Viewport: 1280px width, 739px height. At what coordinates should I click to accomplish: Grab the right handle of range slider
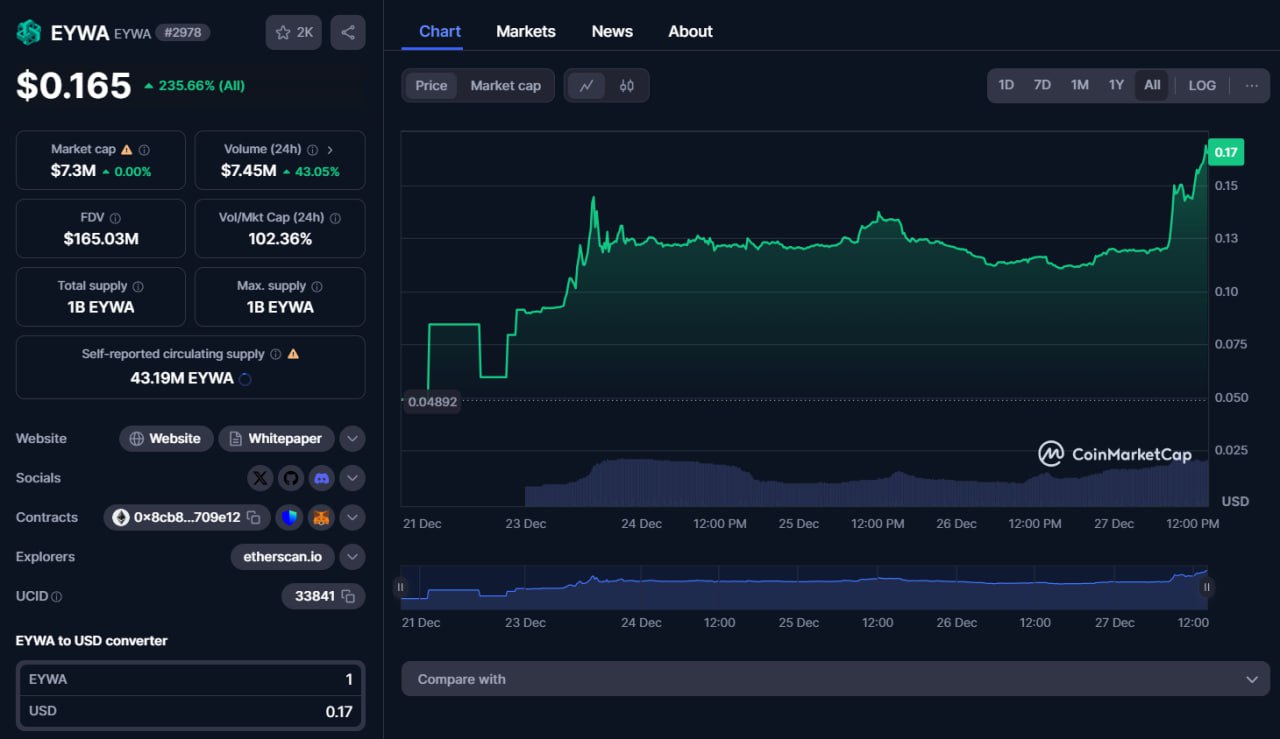[x=1207, y=588]
